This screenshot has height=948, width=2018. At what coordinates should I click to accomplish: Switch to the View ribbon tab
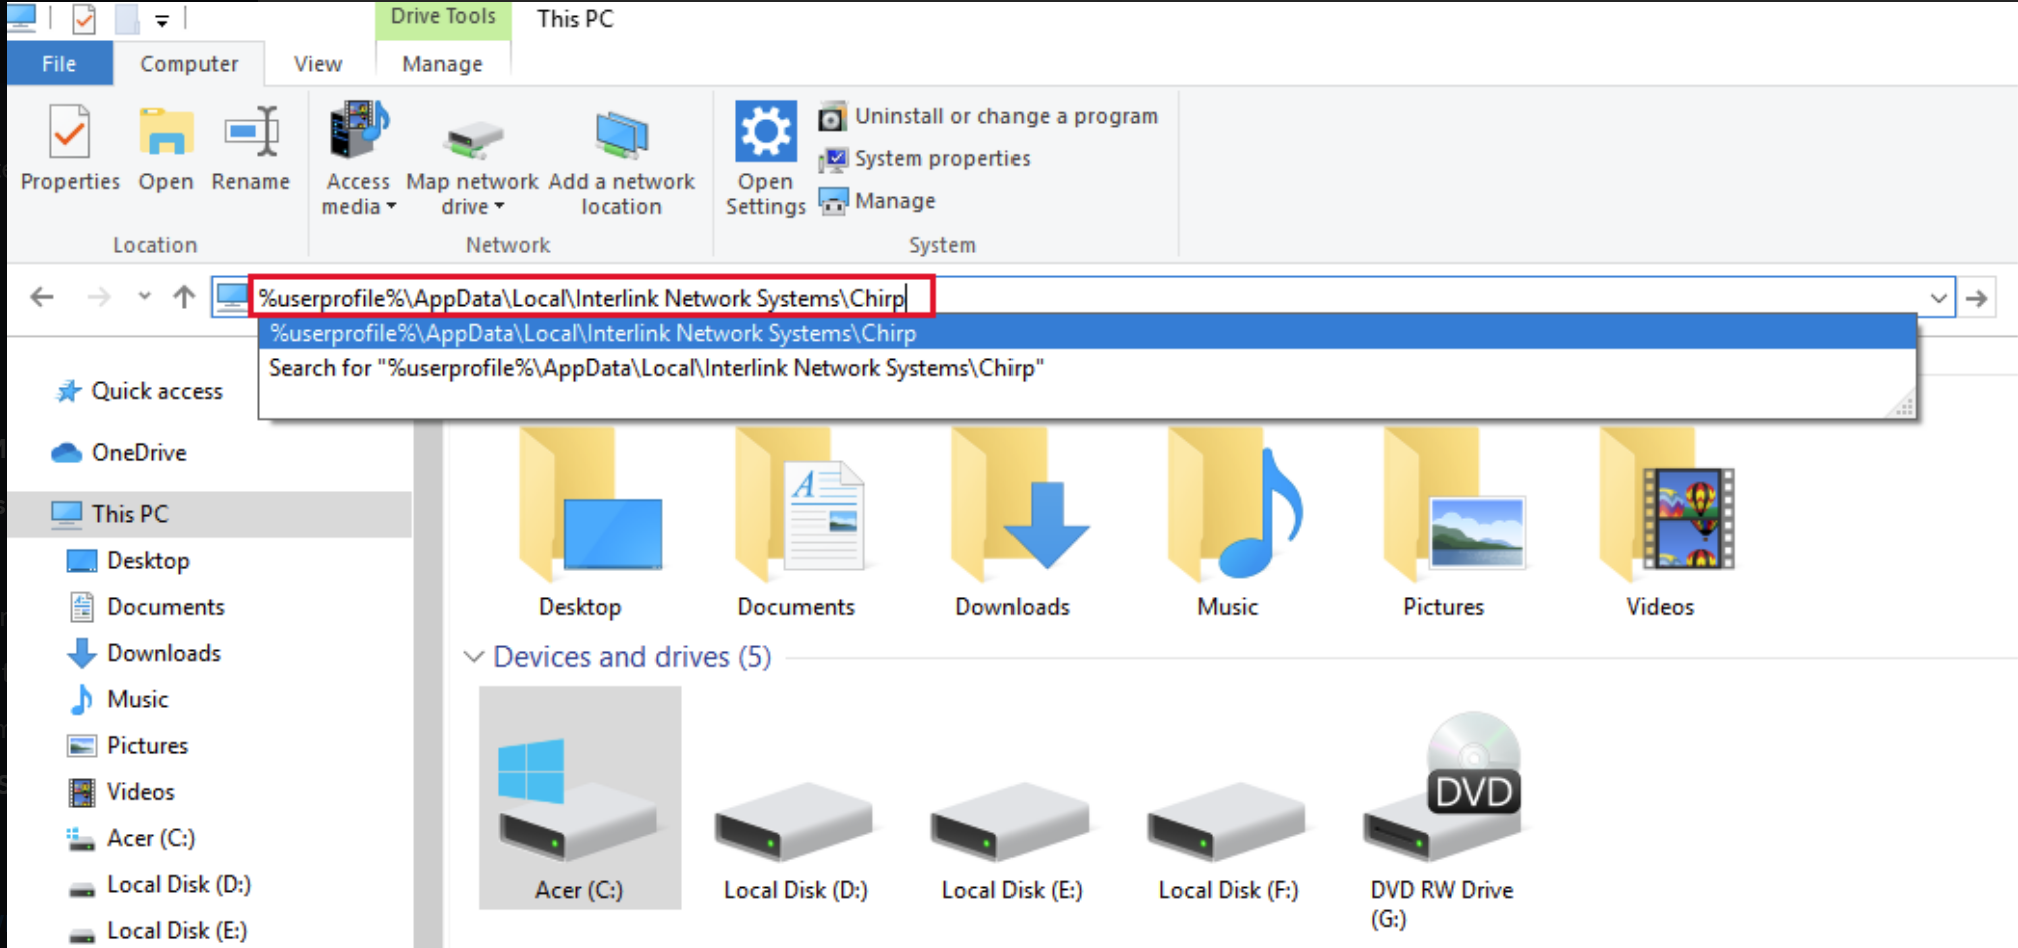click(x=318, y=64)
